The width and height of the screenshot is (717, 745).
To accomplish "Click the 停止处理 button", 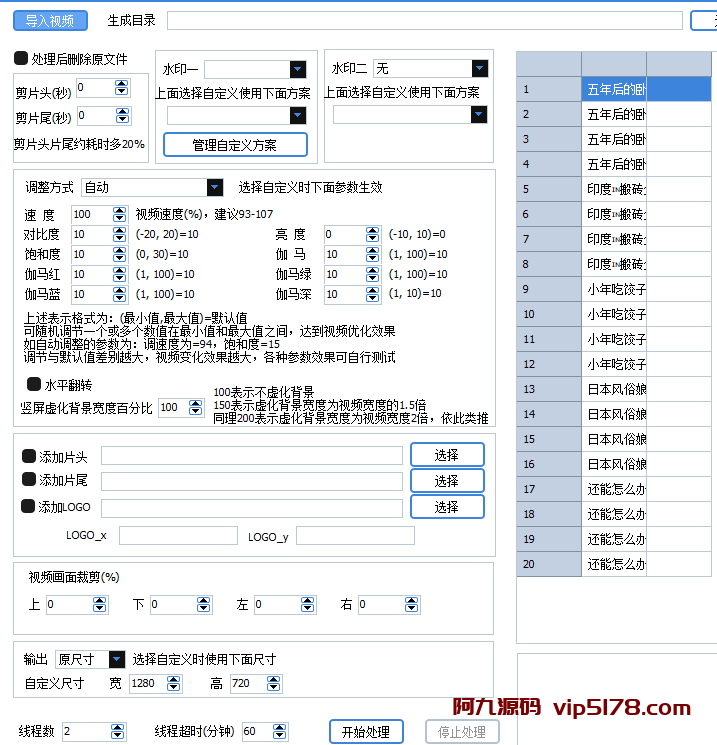I will click(x=462, y=732).
